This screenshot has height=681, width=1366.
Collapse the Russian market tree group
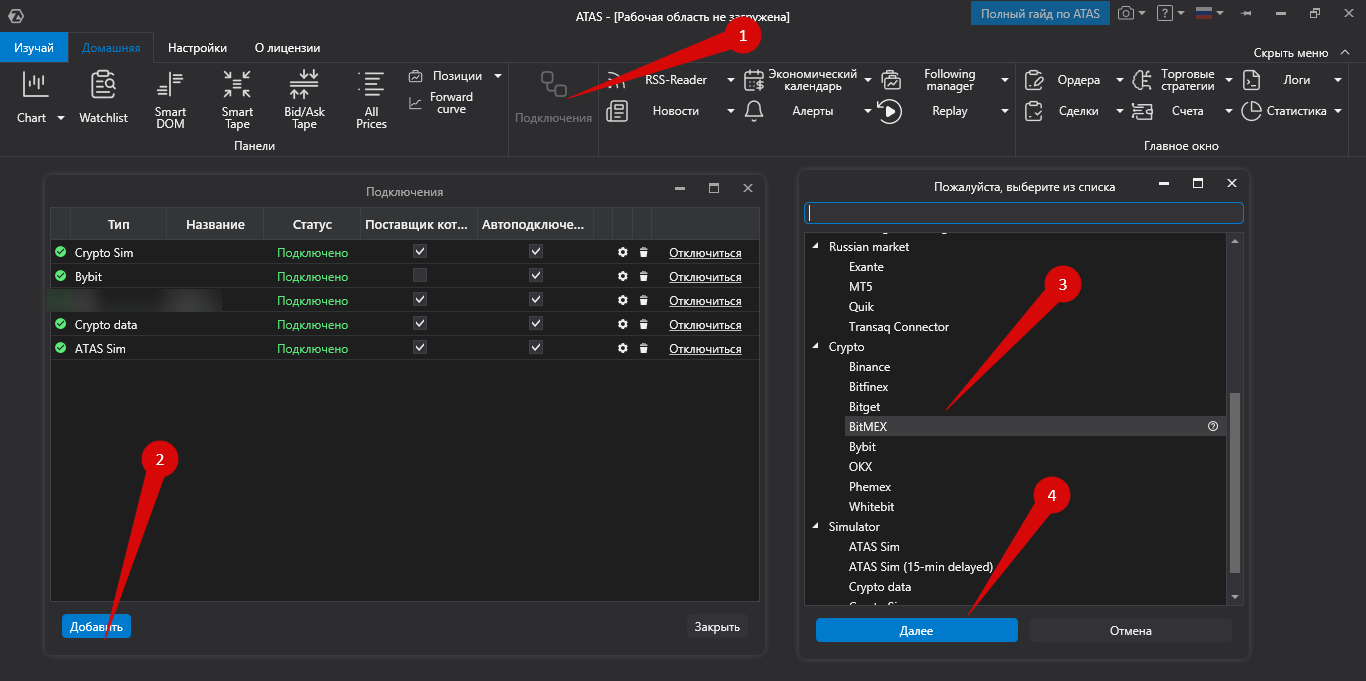pyautogui.click(x=815, y=246)
